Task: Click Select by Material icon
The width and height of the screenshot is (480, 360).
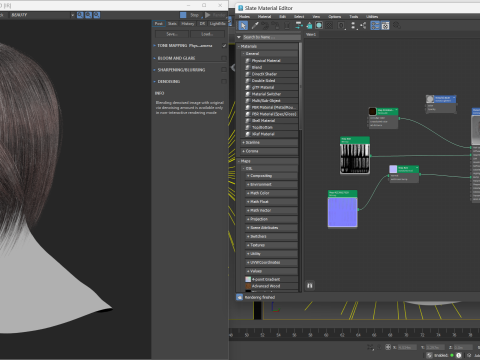Action: 397,25
